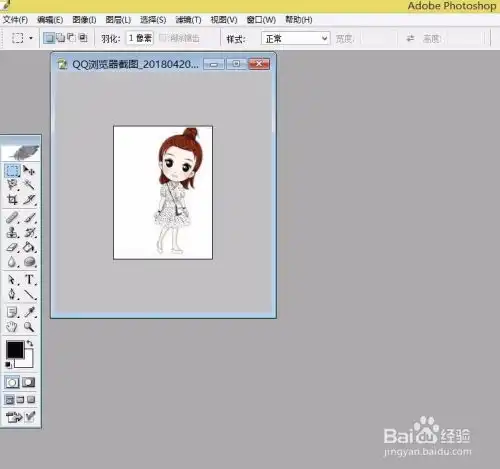500x469 pixels.
Task: Select the Slice tool
Action: click(29, 199)
